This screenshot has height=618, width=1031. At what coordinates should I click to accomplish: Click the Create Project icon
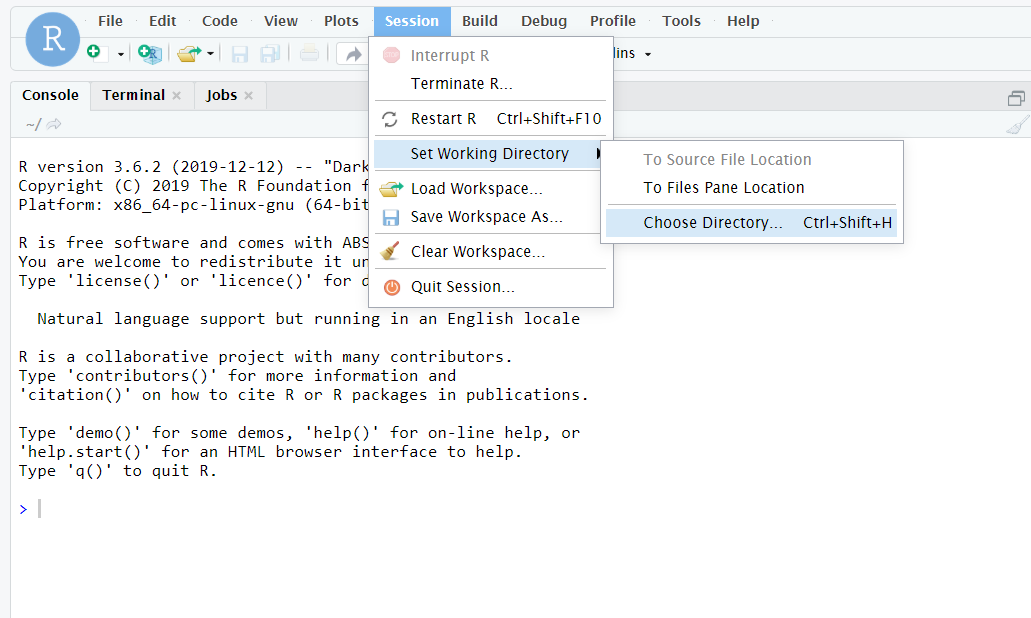[149, 53]
